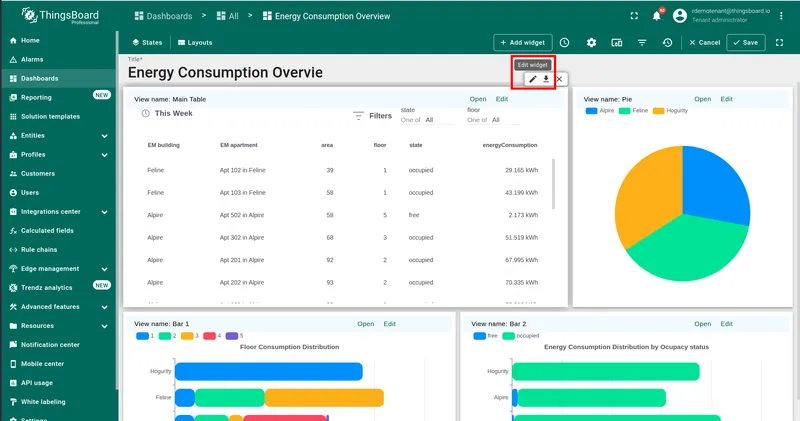This screenshot has width=800, height=421.
Task: Open Users in sidebar
Action: tap(59, 192)
